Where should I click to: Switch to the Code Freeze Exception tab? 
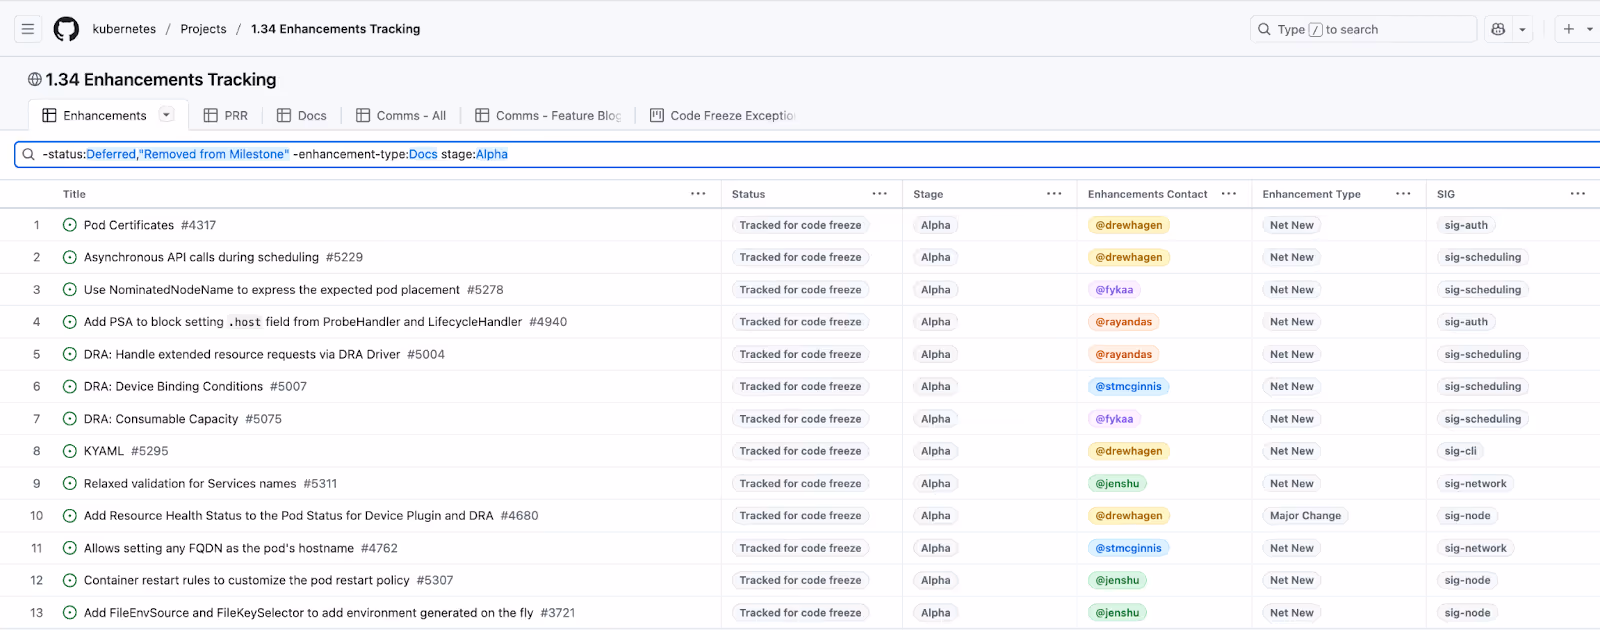click(x=722, y=115)
